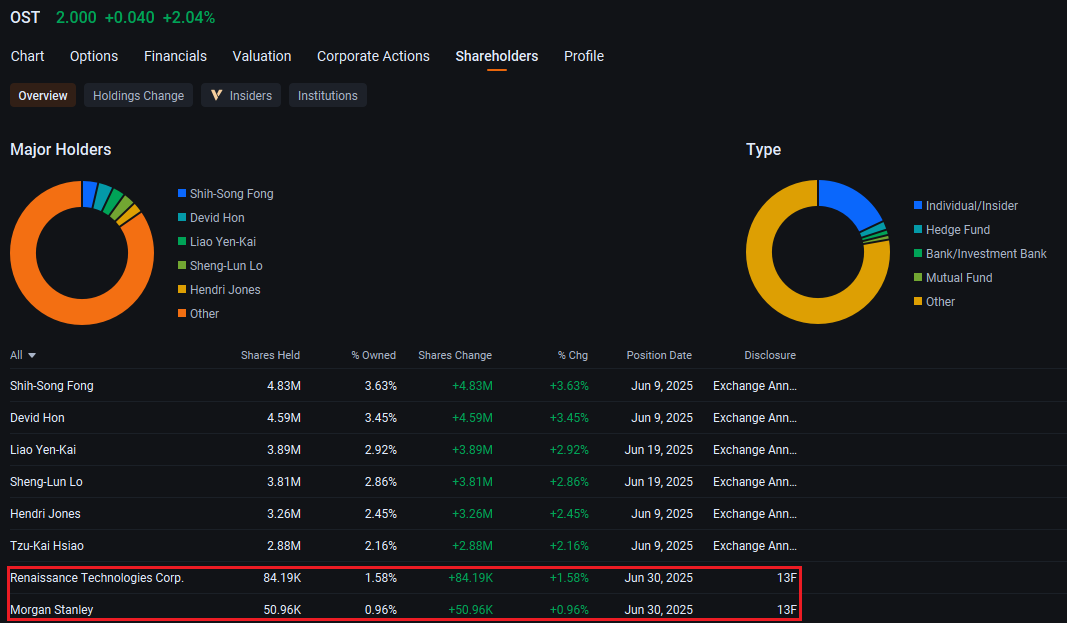Viewport: 1067px width, 623px height.
Task: Switch to Holdings Change view
Action: tap(138, 96)
